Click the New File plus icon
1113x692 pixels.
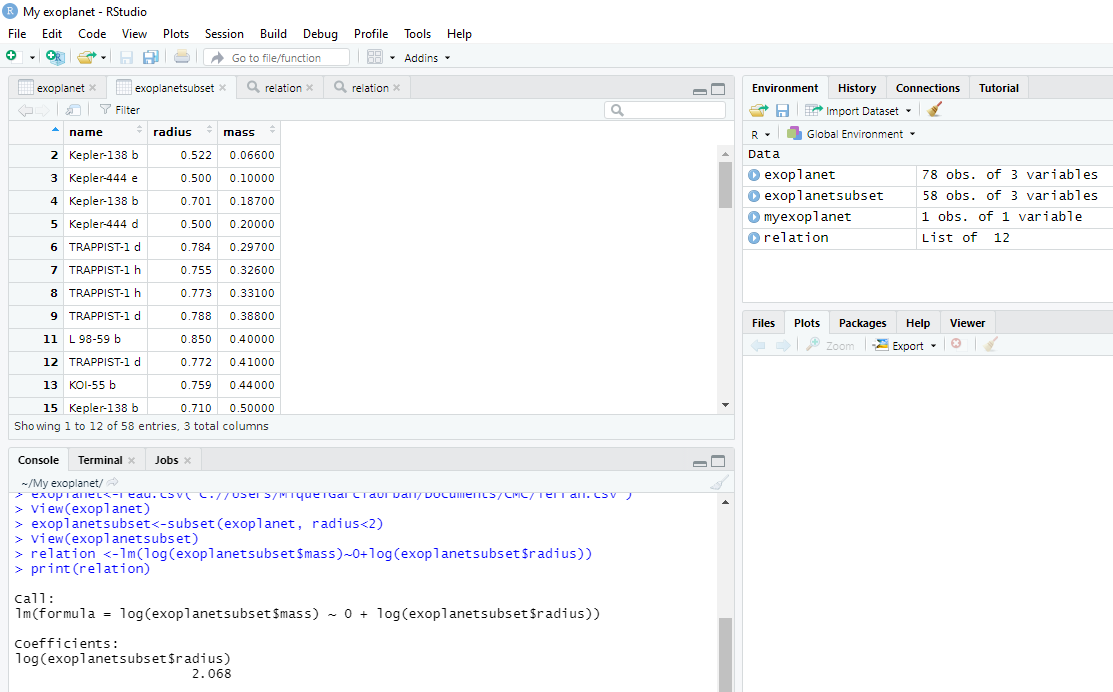(x=12, y=57)
